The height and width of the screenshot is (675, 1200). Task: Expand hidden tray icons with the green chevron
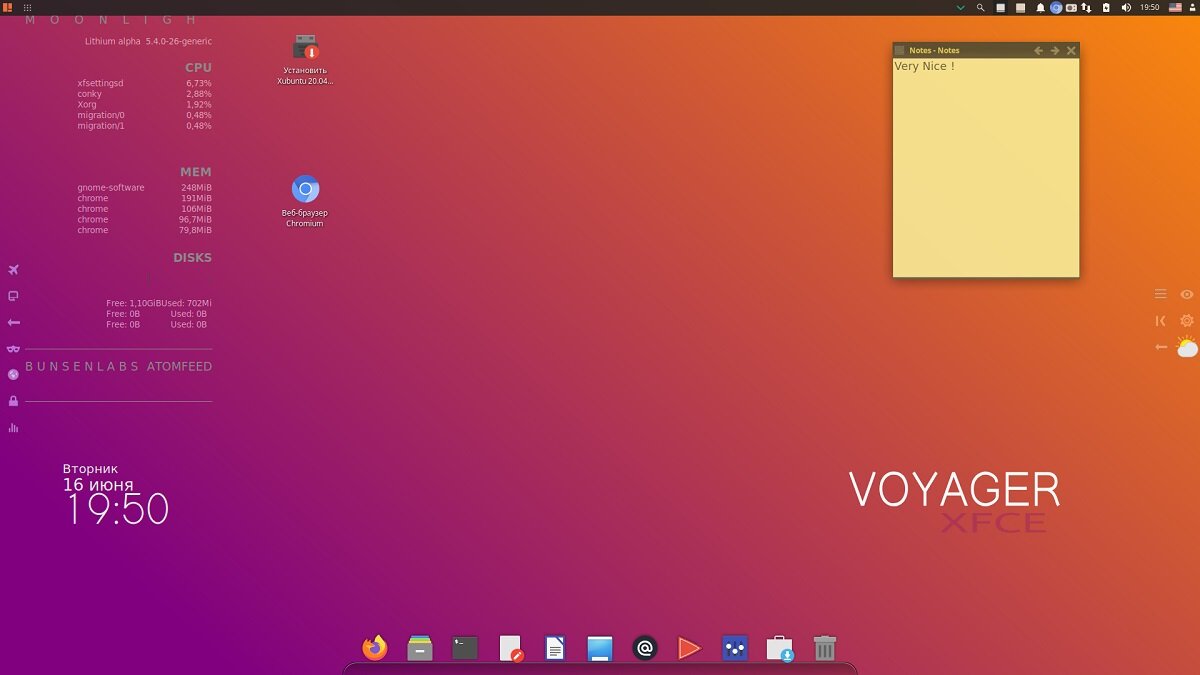(x=960, y=7)
